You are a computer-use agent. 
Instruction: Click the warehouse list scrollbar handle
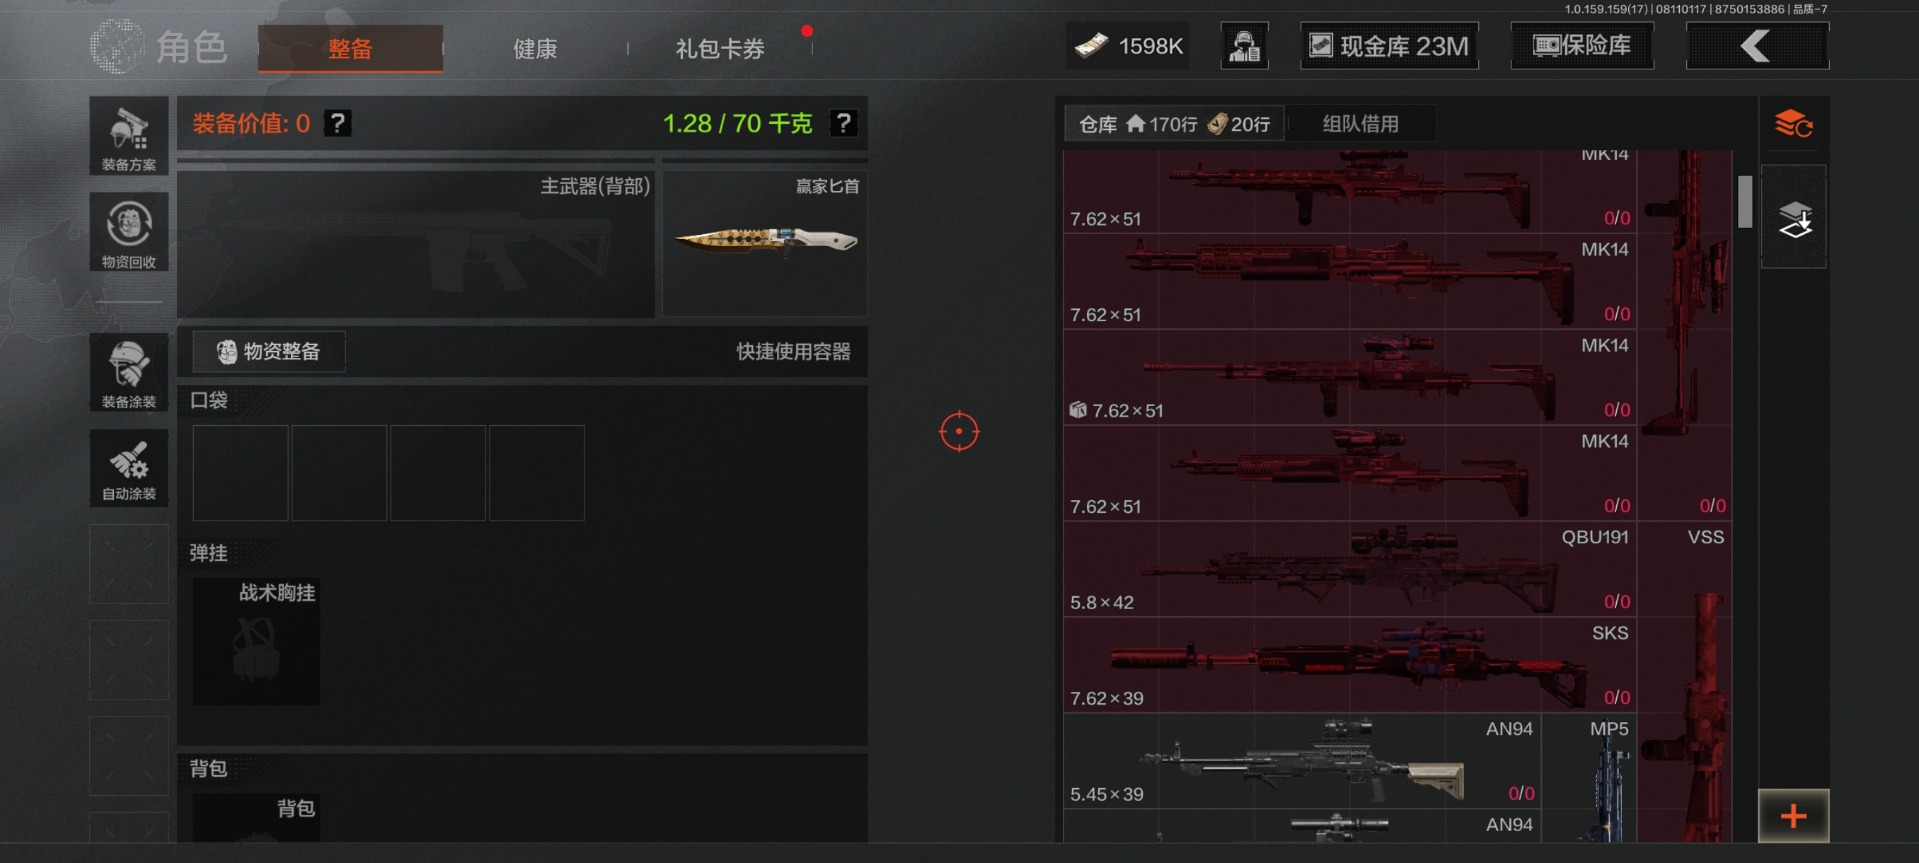click(x=1745, y=202)
